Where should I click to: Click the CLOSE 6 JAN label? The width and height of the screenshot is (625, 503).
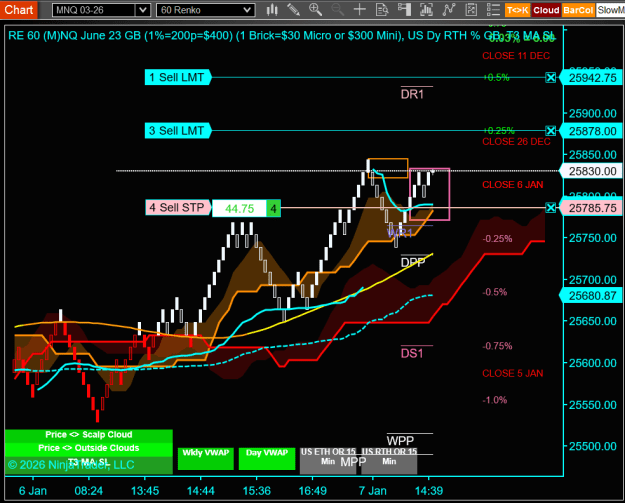pos(513,185)
